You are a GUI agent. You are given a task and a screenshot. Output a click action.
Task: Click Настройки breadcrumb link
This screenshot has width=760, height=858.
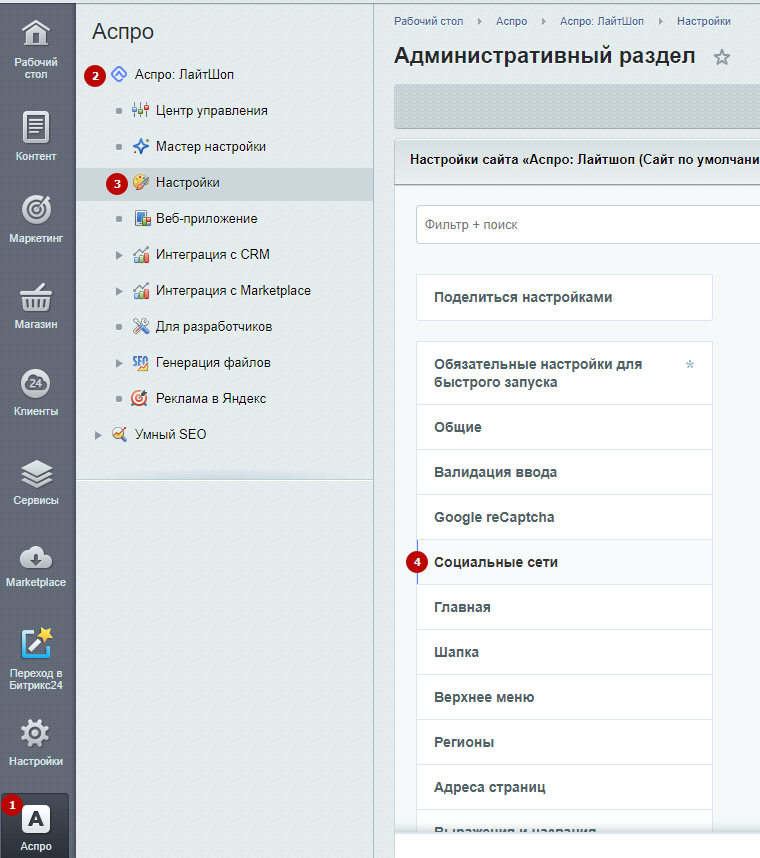tap(704, 21)
